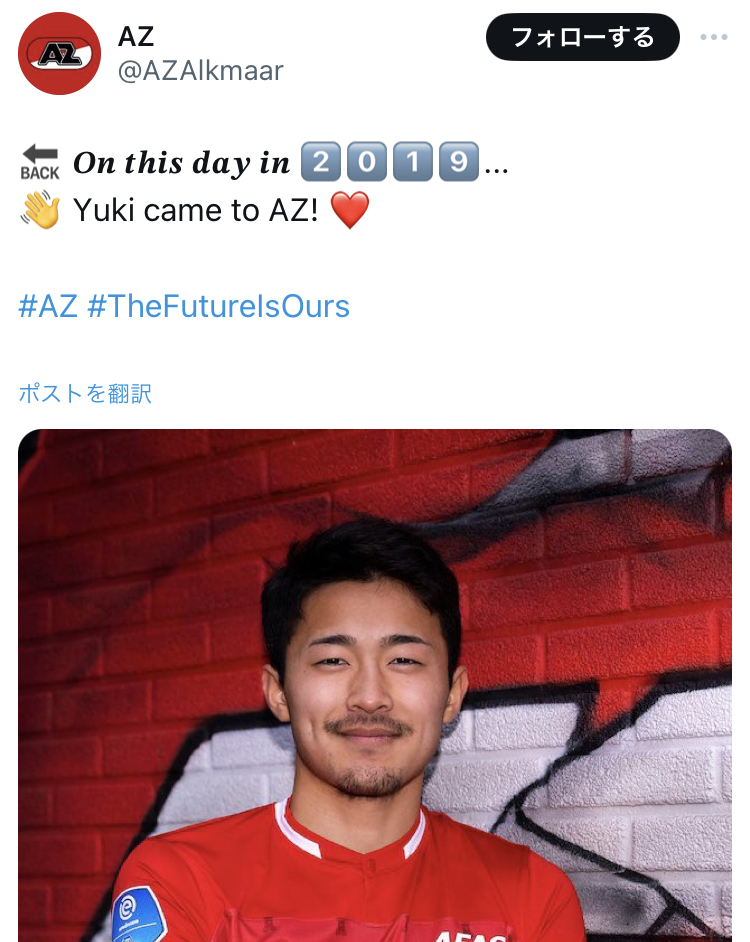750x942 pixels.
Task: Click the red heart emoji
Action: pos(350,210)
